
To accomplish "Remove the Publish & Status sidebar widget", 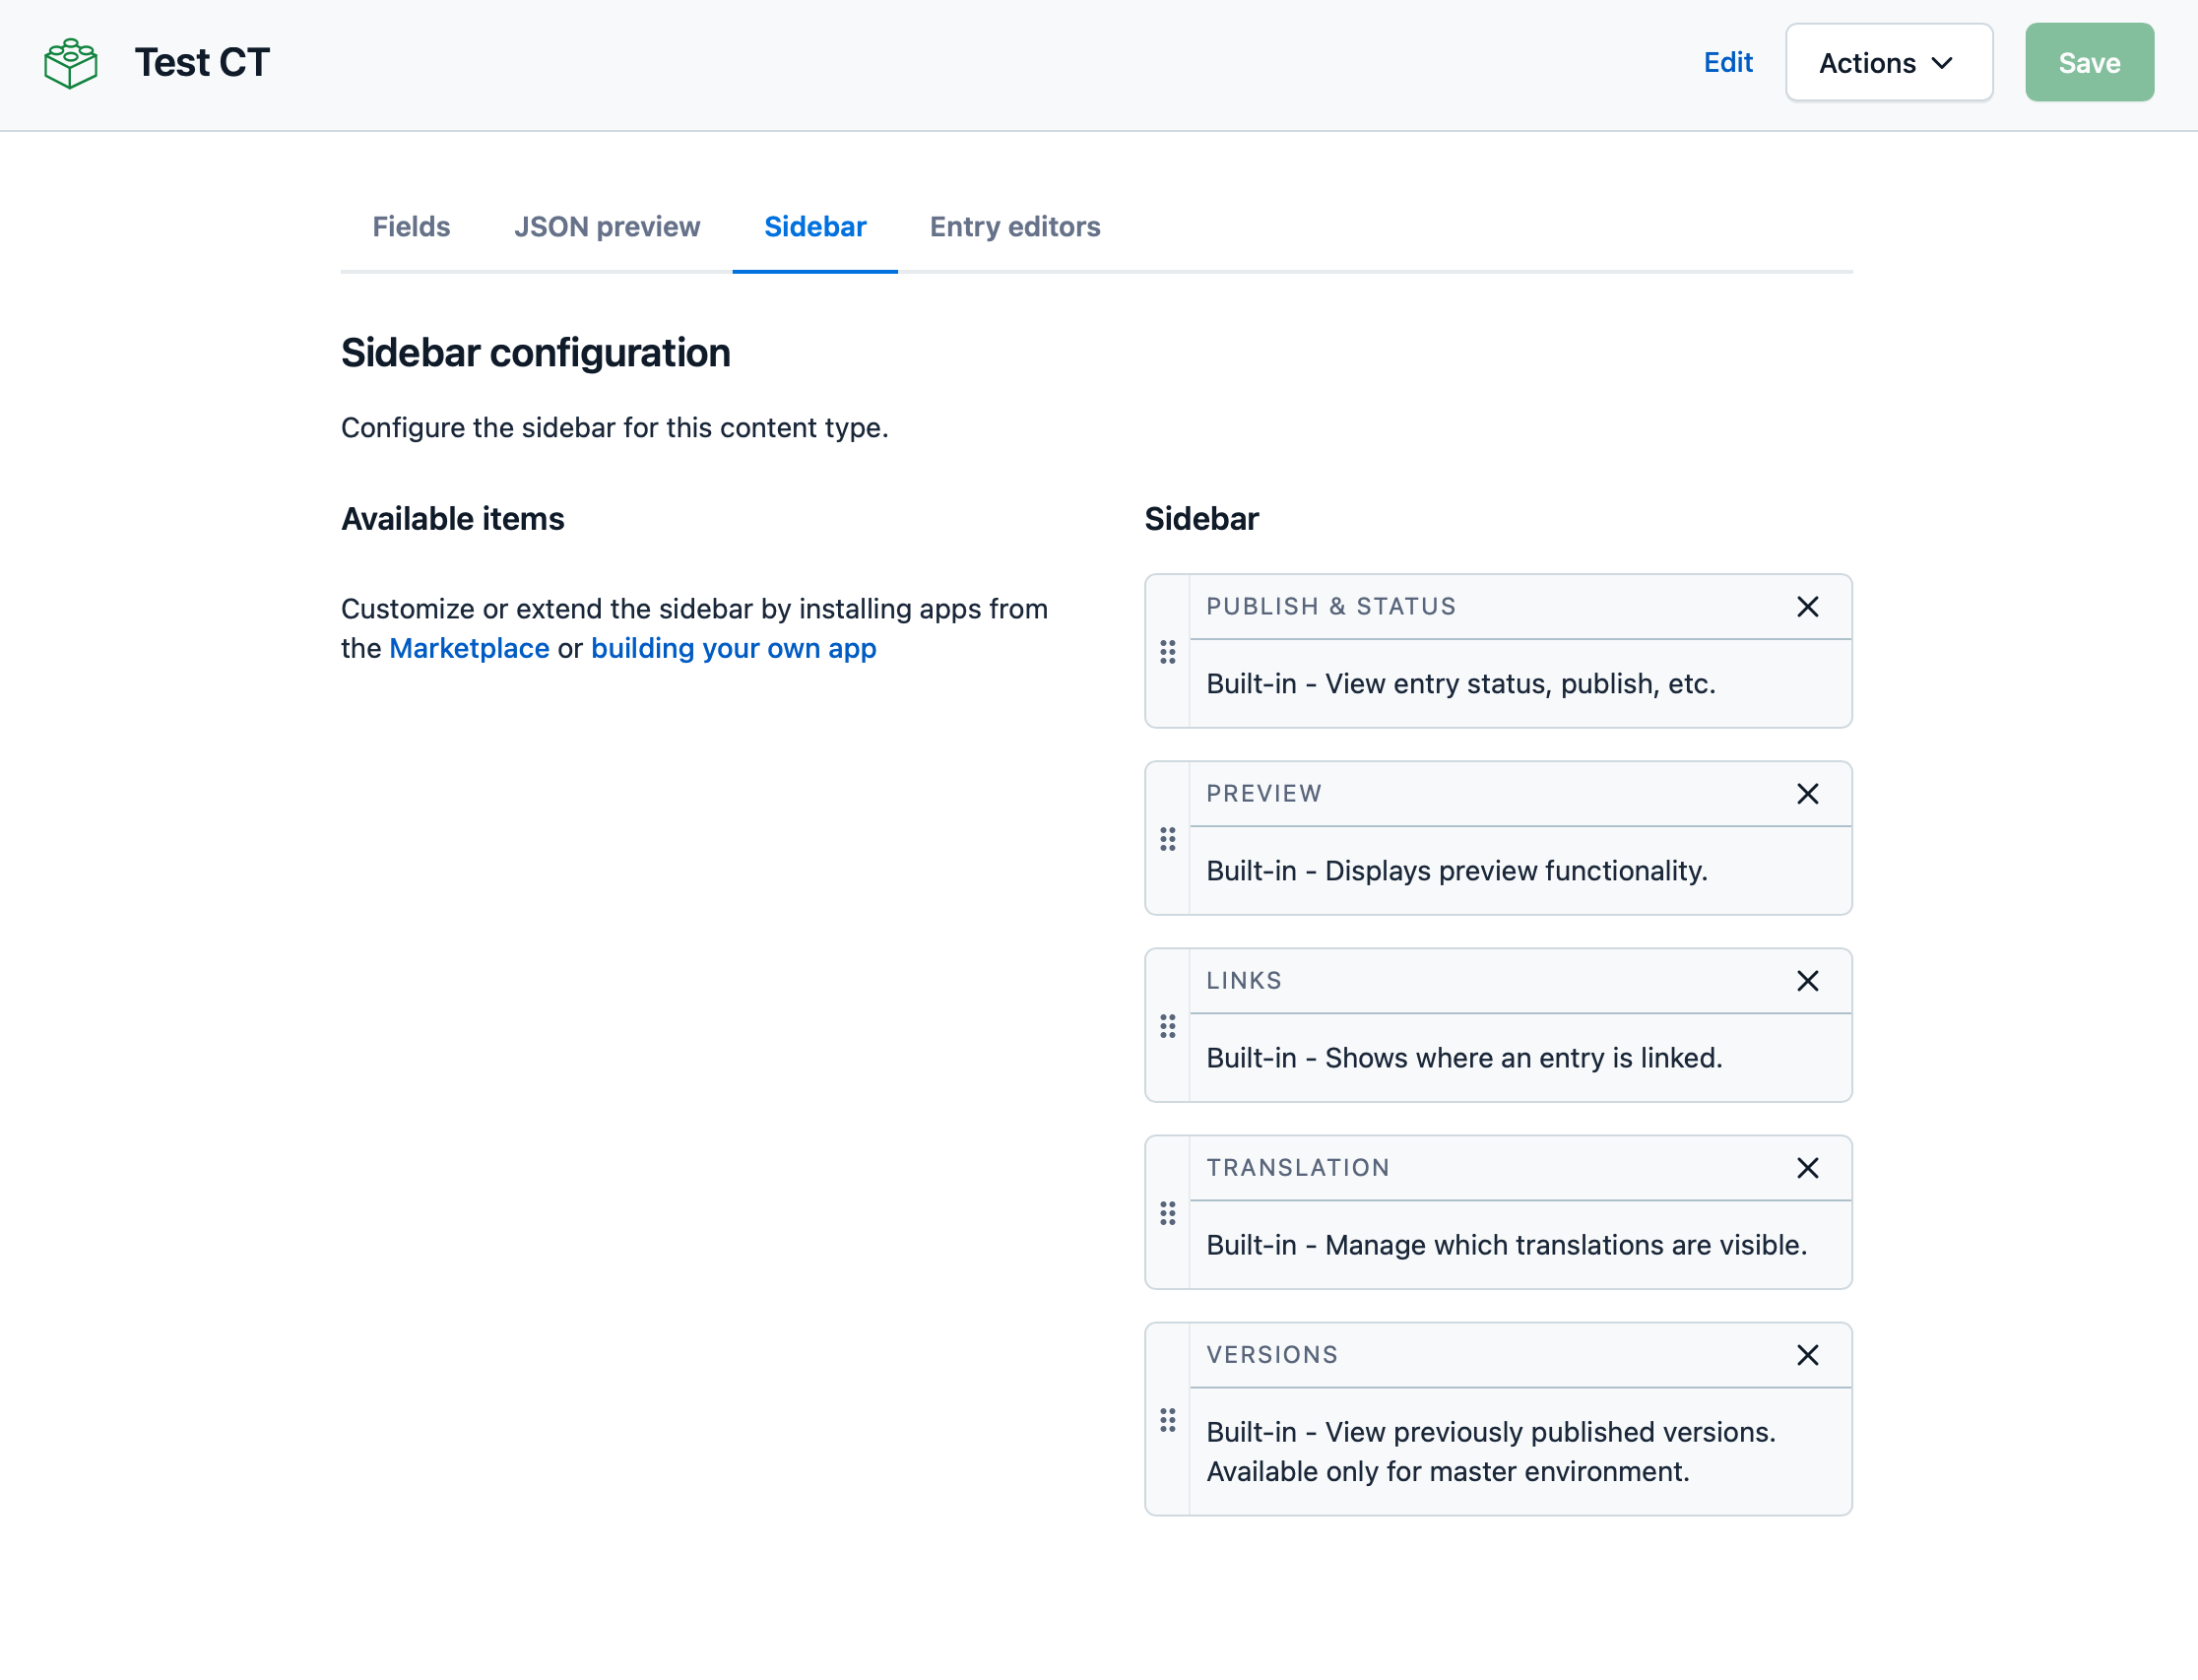I will [1808, 607].
